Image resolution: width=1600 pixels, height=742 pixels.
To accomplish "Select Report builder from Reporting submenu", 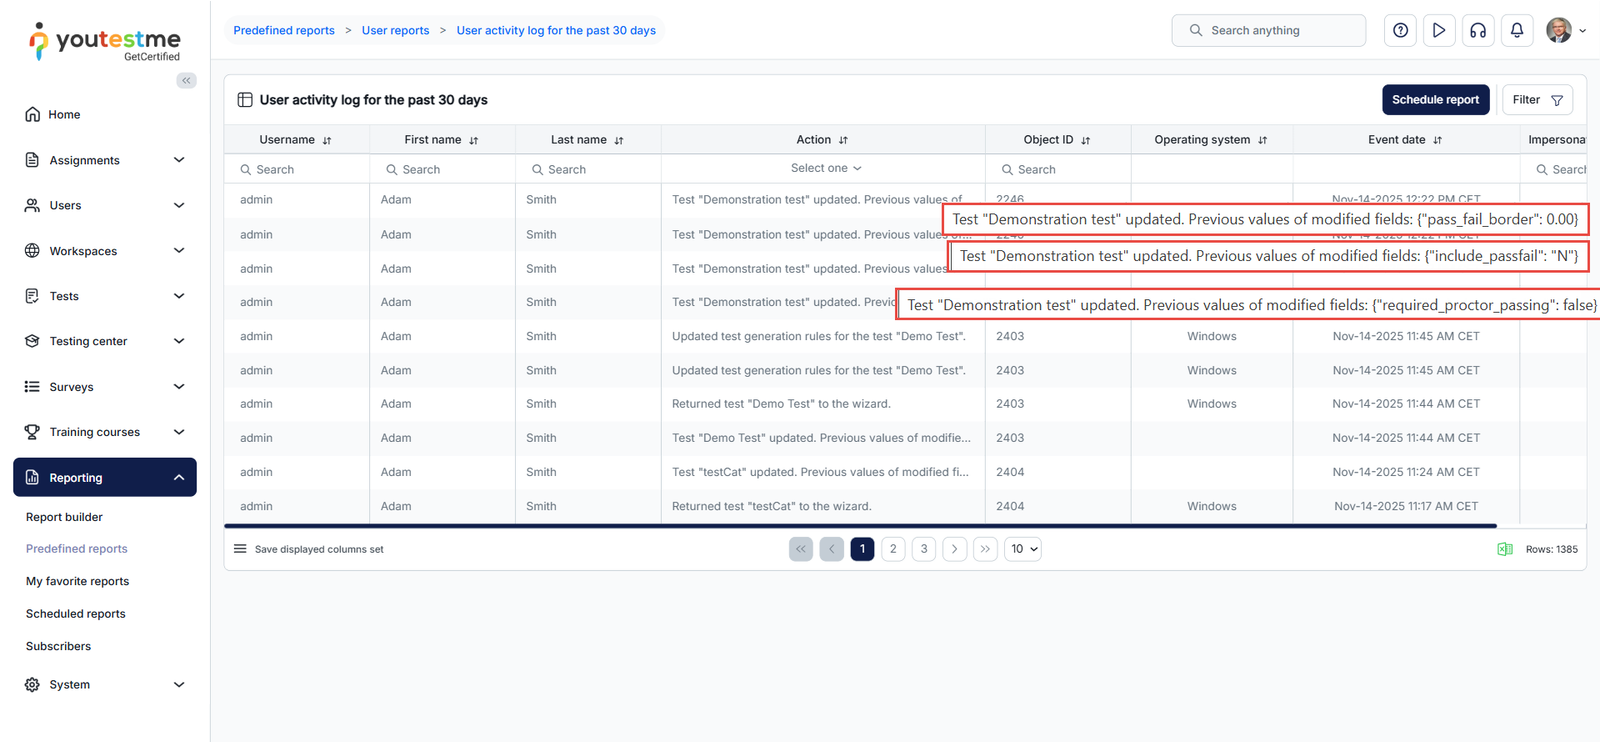I will click(x=64, y=517).
